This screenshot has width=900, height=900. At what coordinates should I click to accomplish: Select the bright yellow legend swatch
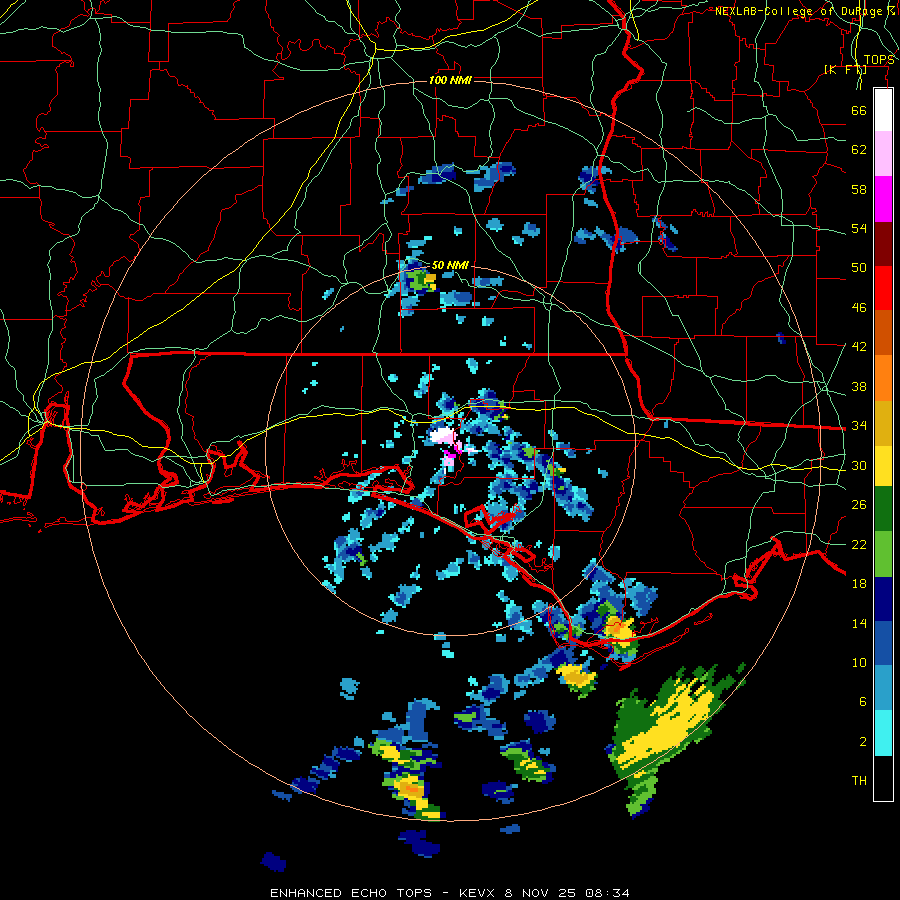point(883,466)
